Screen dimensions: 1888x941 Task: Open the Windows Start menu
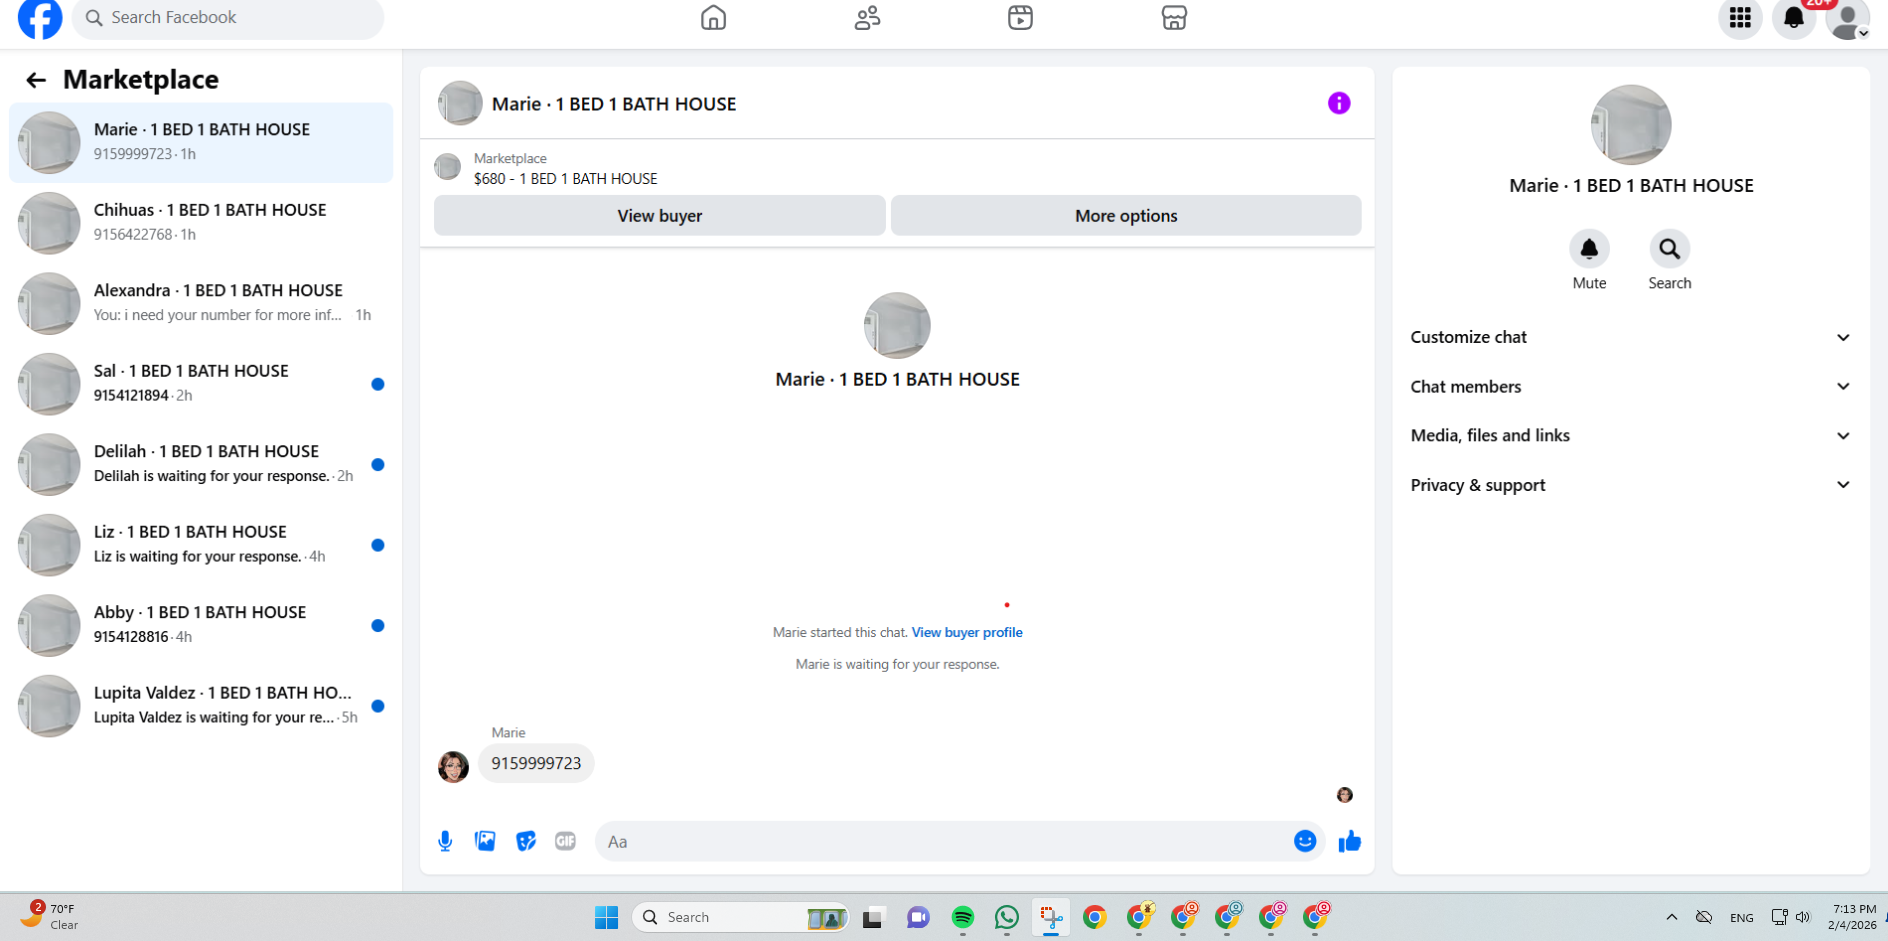click(606, 917)
